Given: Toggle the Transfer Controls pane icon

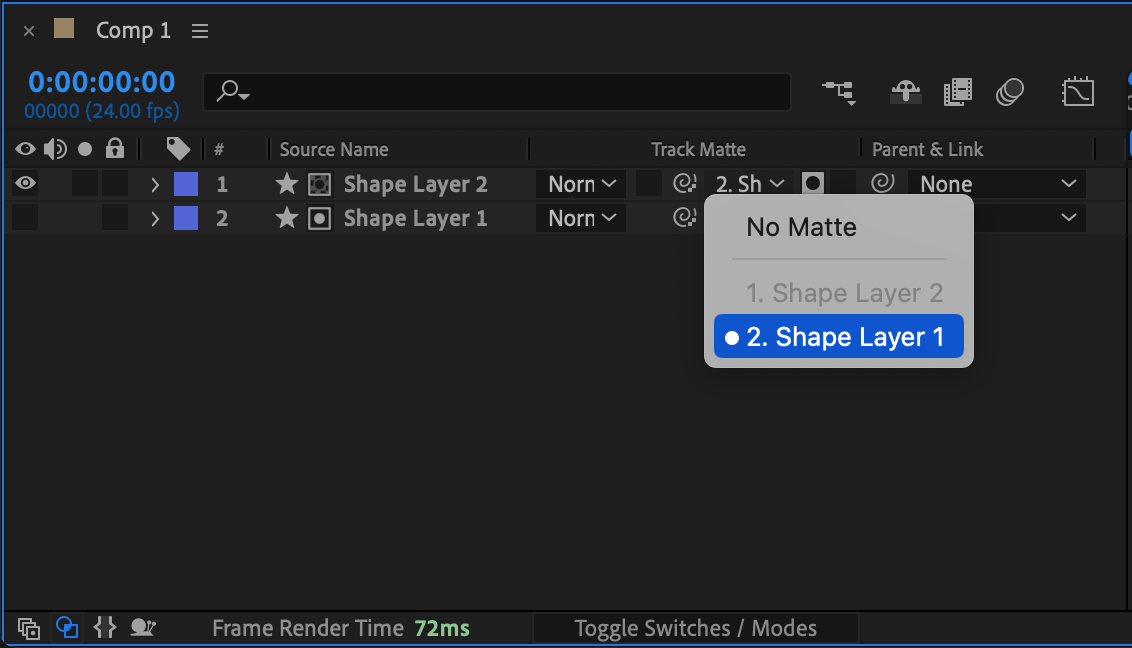Looking at the screenshot, I should click(x=67, y=628).
